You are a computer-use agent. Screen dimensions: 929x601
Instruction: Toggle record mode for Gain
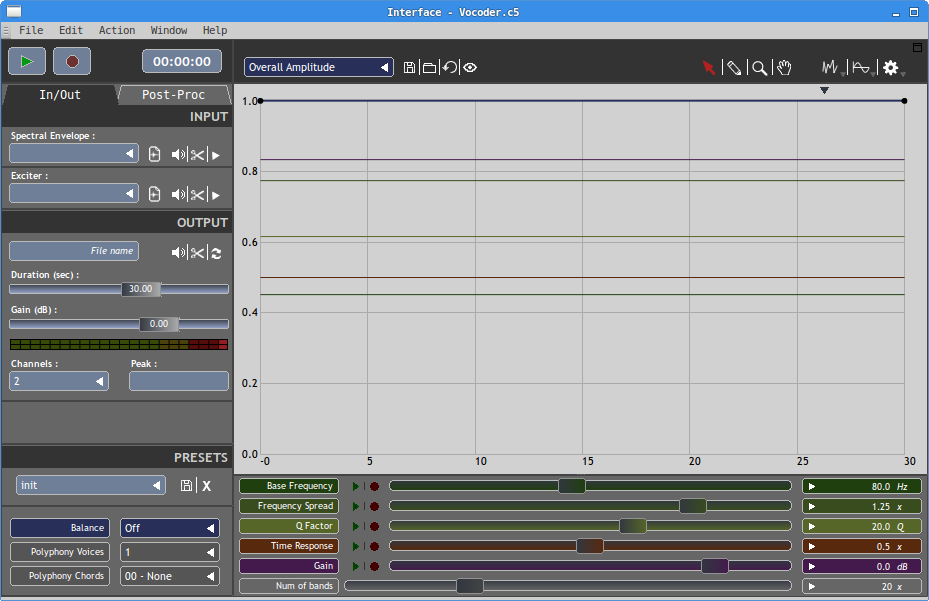pyautogui.click(x=374, y=566)
